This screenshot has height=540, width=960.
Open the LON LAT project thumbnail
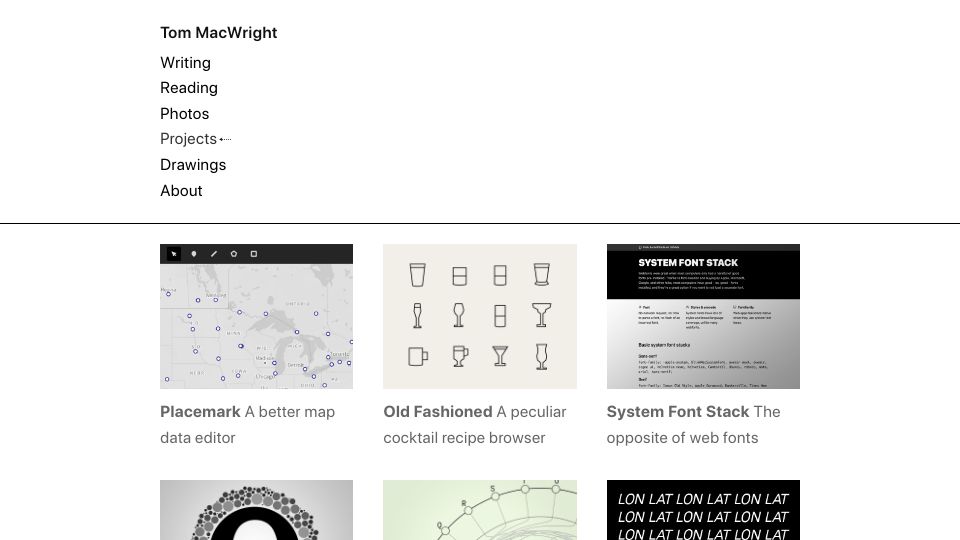click(703, 510)
